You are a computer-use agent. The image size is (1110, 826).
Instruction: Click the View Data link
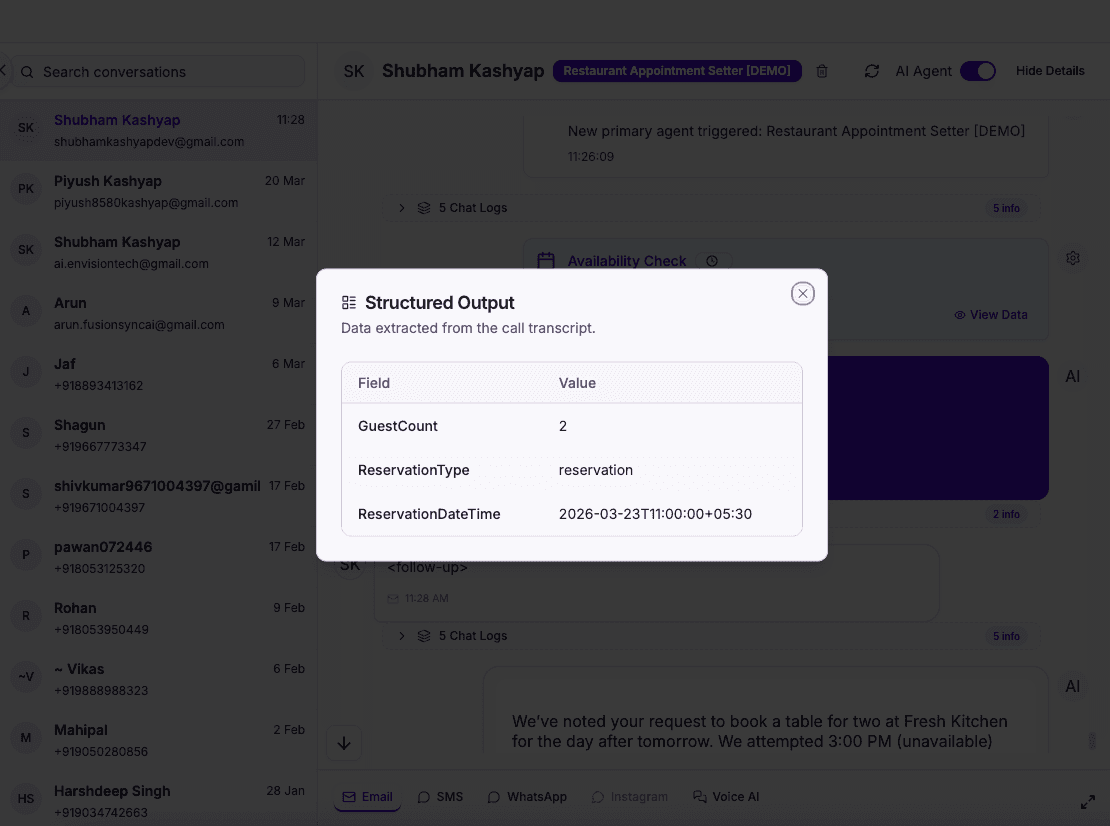[x=991, y=314]
